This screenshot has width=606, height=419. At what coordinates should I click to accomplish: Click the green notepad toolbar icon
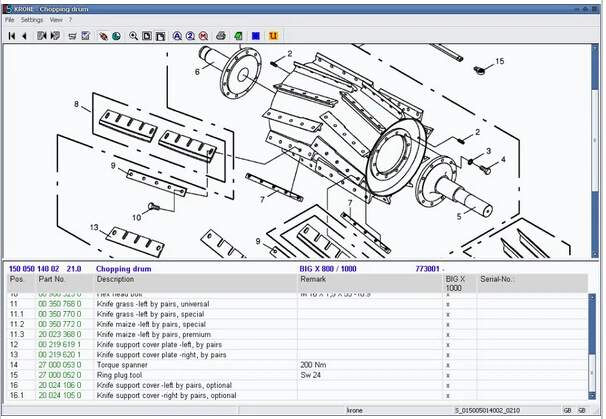(238, 36)
